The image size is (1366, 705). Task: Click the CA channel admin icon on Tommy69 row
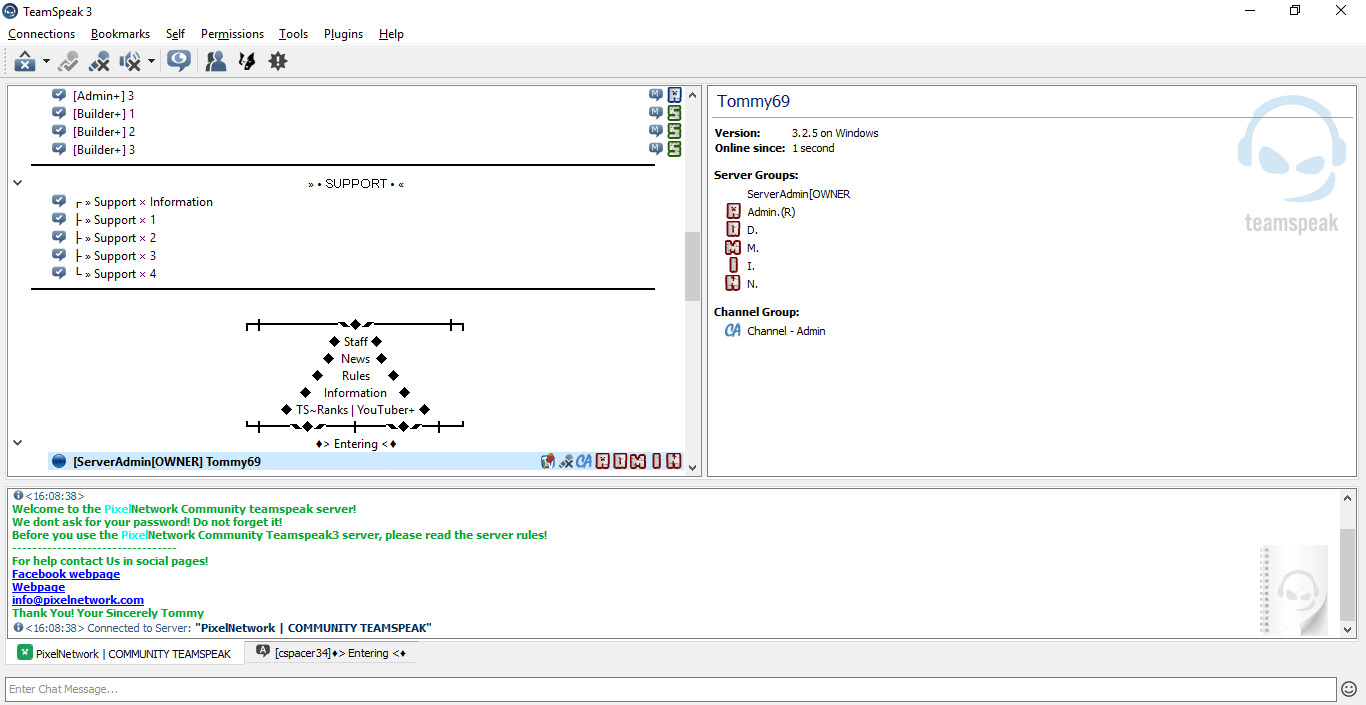point(584,461)
